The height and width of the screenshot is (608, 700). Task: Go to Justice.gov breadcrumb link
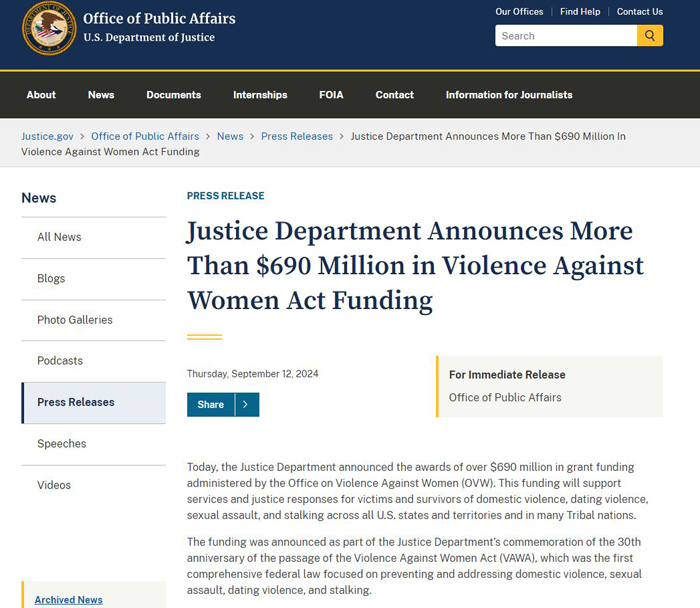(x=47, y=136)
